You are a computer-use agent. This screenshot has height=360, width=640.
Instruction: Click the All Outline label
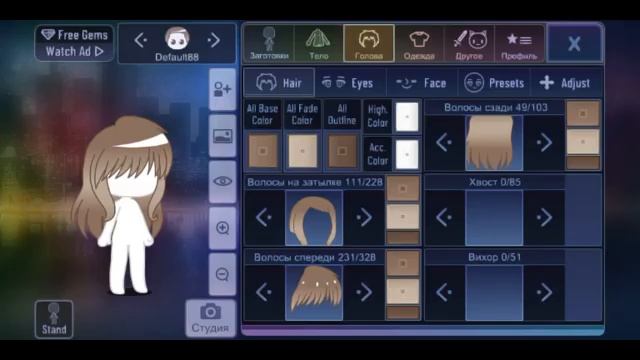[x=342, y=114]
